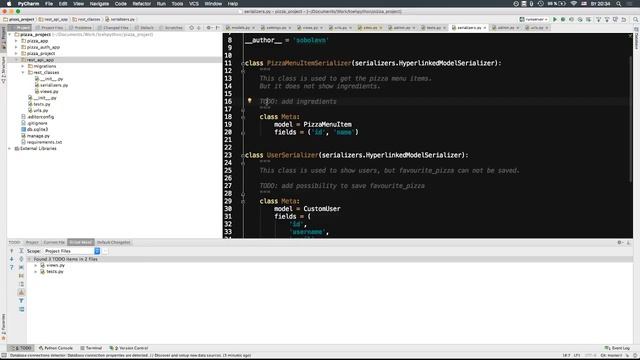Open TODO panel settings gear
The height and width of the screenshot is (360, 640).
pos(620,242)
